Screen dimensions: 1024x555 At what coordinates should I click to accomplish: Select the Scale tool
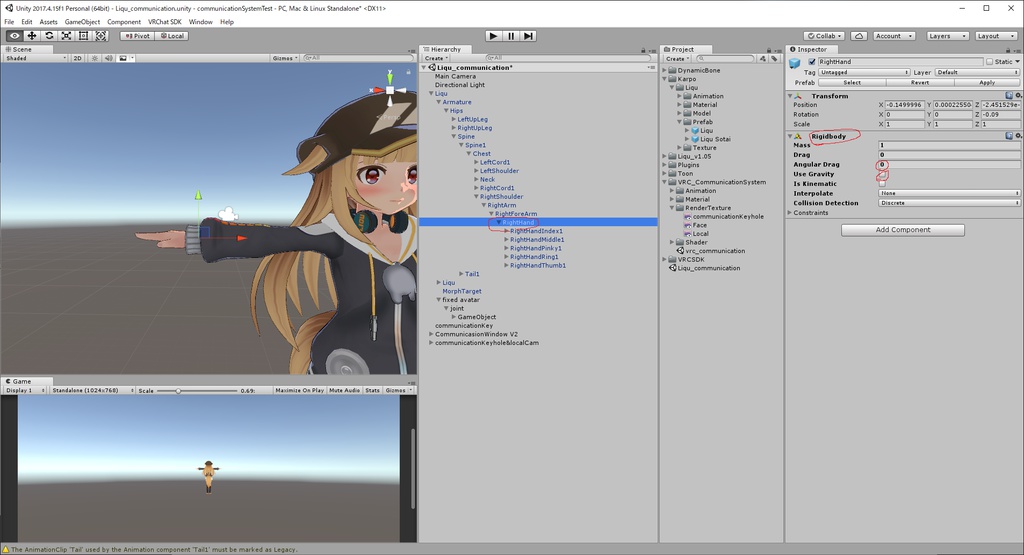[x=66, y=36]
